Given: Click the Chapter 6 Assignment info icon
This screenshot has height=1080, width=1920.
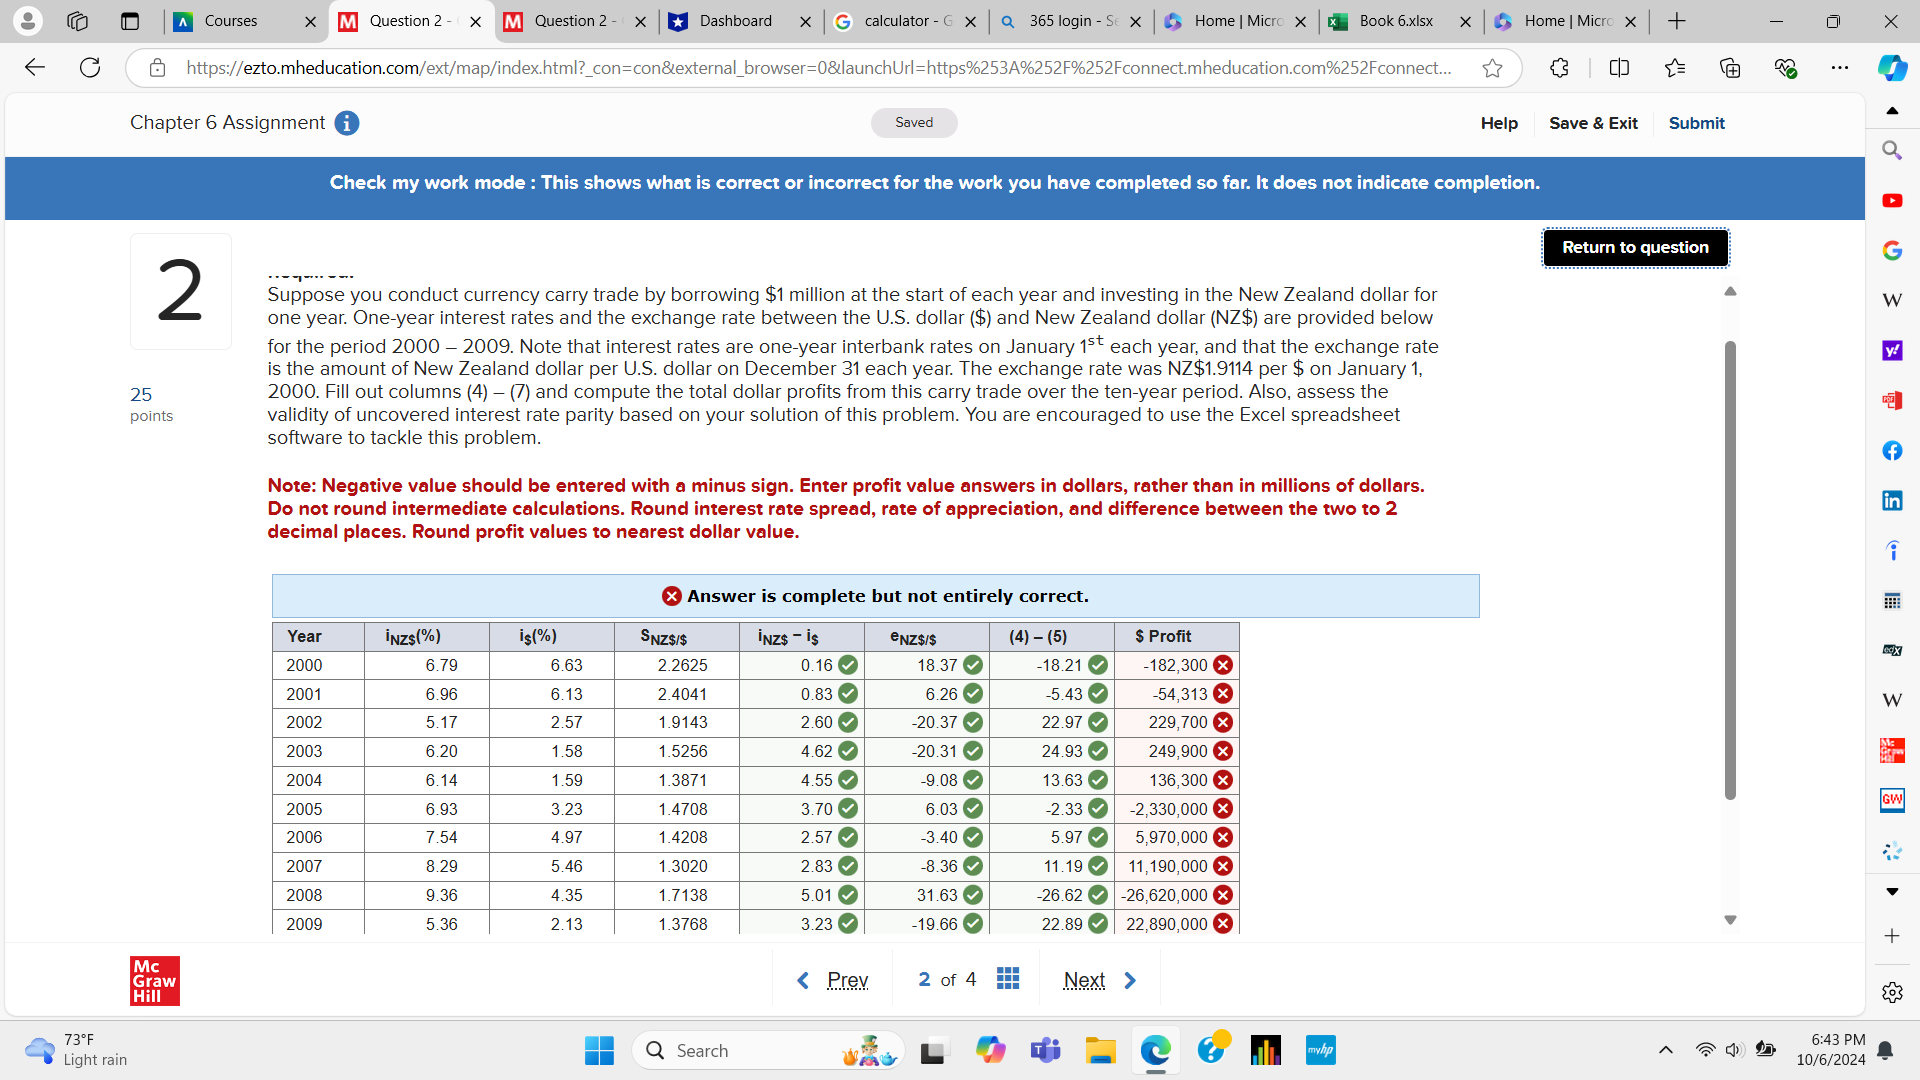Looking at the screenshot, I should point(347,123).
